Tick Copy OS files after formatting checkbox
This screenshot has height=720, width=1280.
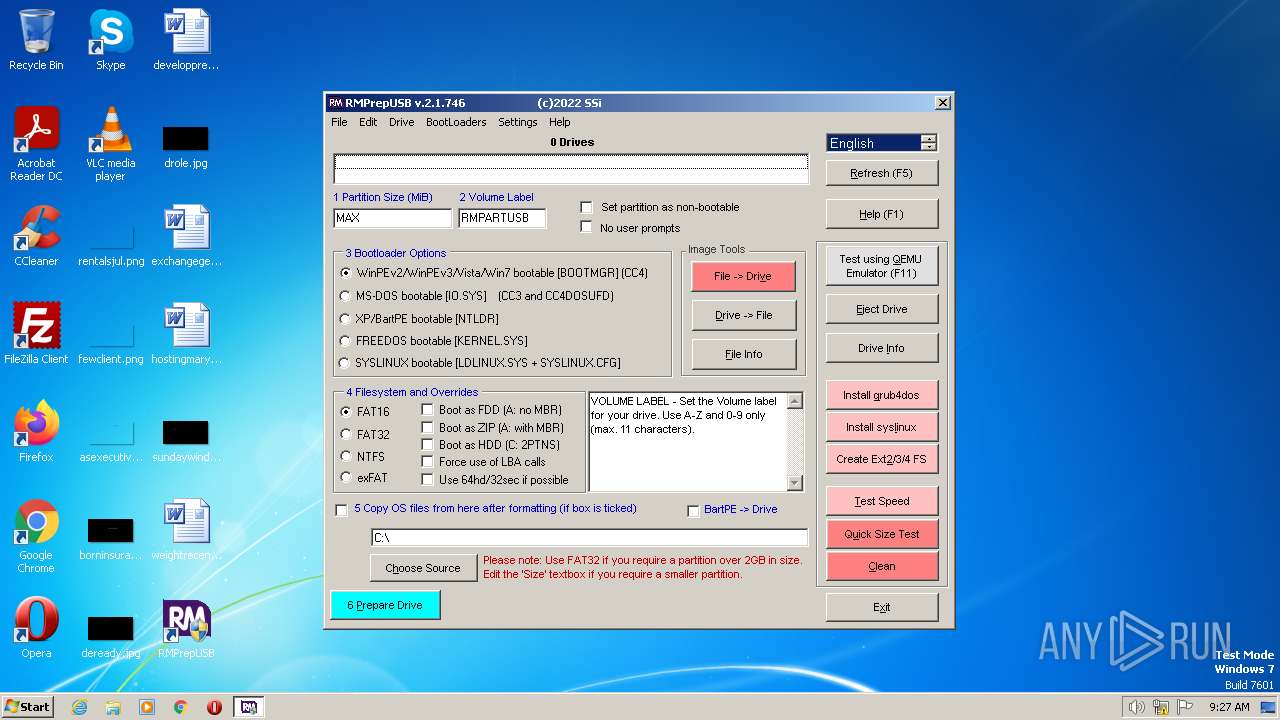342,510
